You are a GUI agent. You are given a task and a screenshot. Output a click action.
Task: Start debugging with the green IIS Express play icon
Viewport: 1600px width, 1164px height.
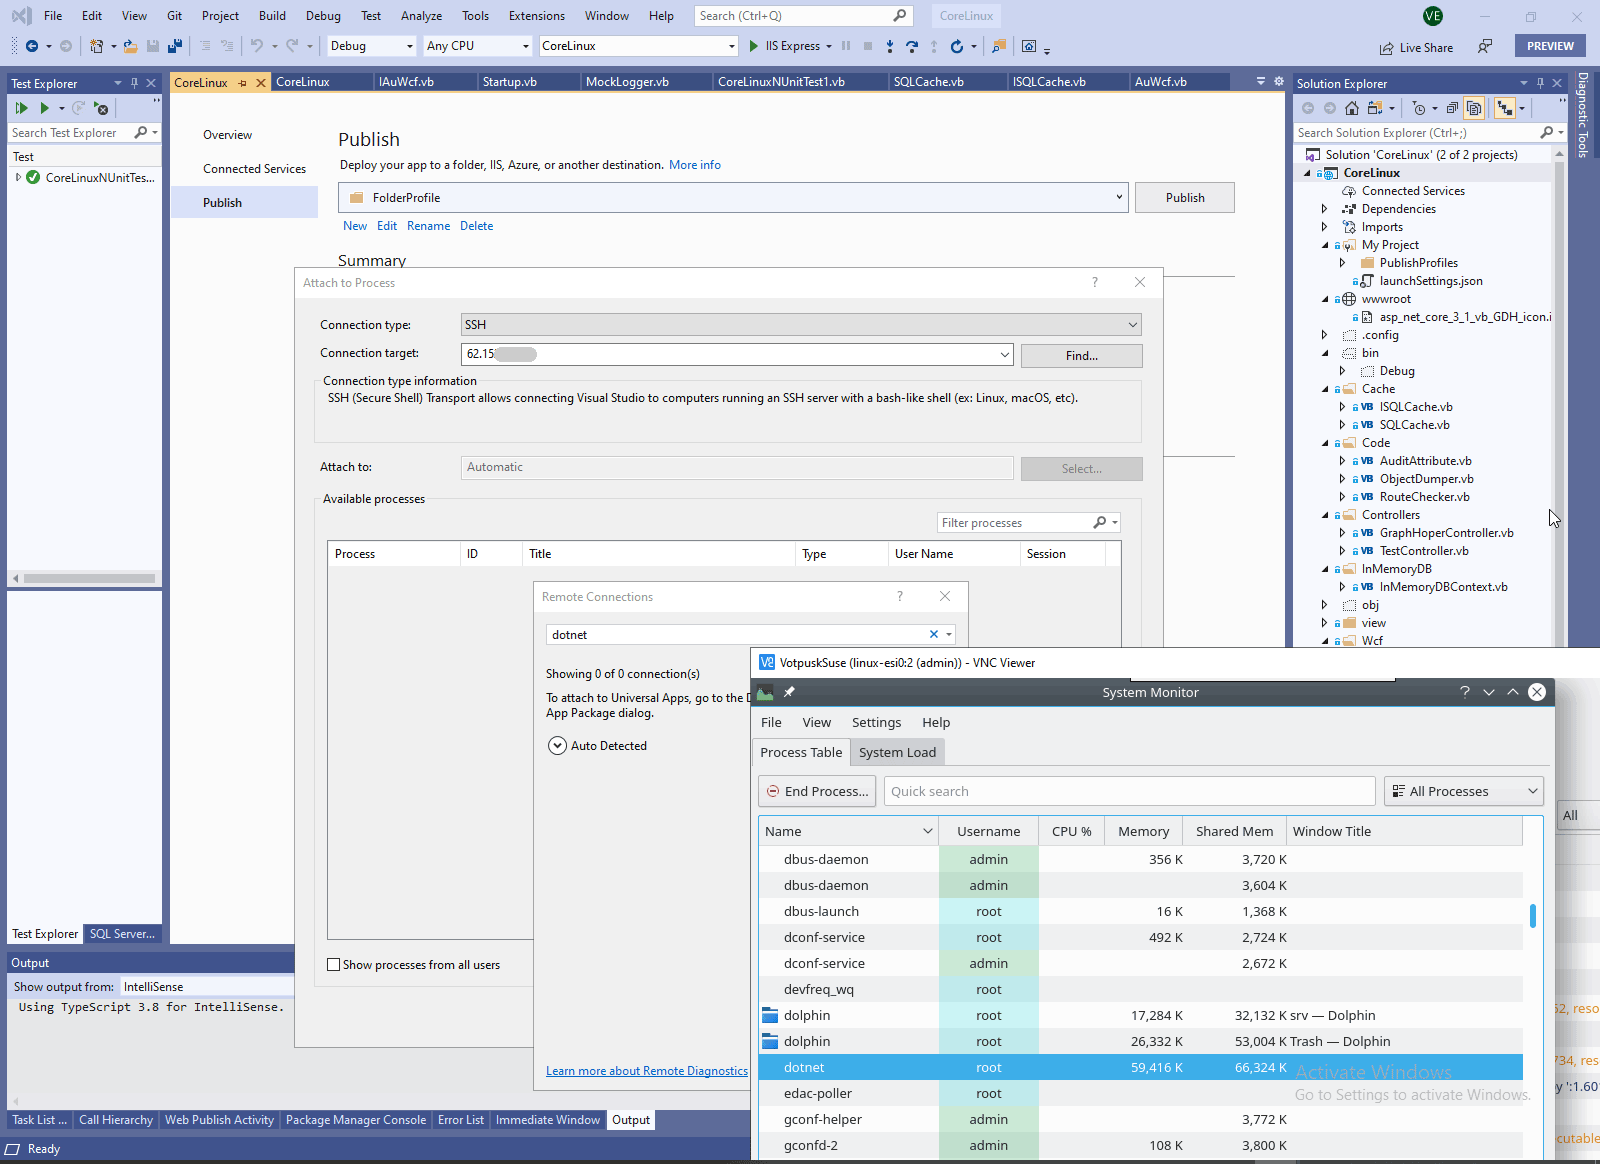click(754, 46)
